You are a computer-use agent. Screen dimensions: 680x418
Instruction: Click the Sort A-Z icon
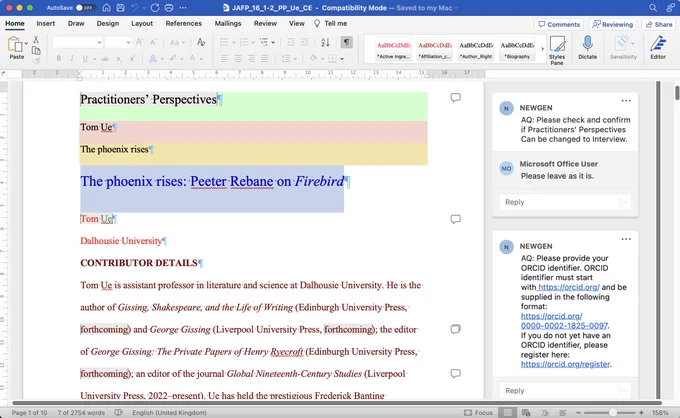pos(325,42)
